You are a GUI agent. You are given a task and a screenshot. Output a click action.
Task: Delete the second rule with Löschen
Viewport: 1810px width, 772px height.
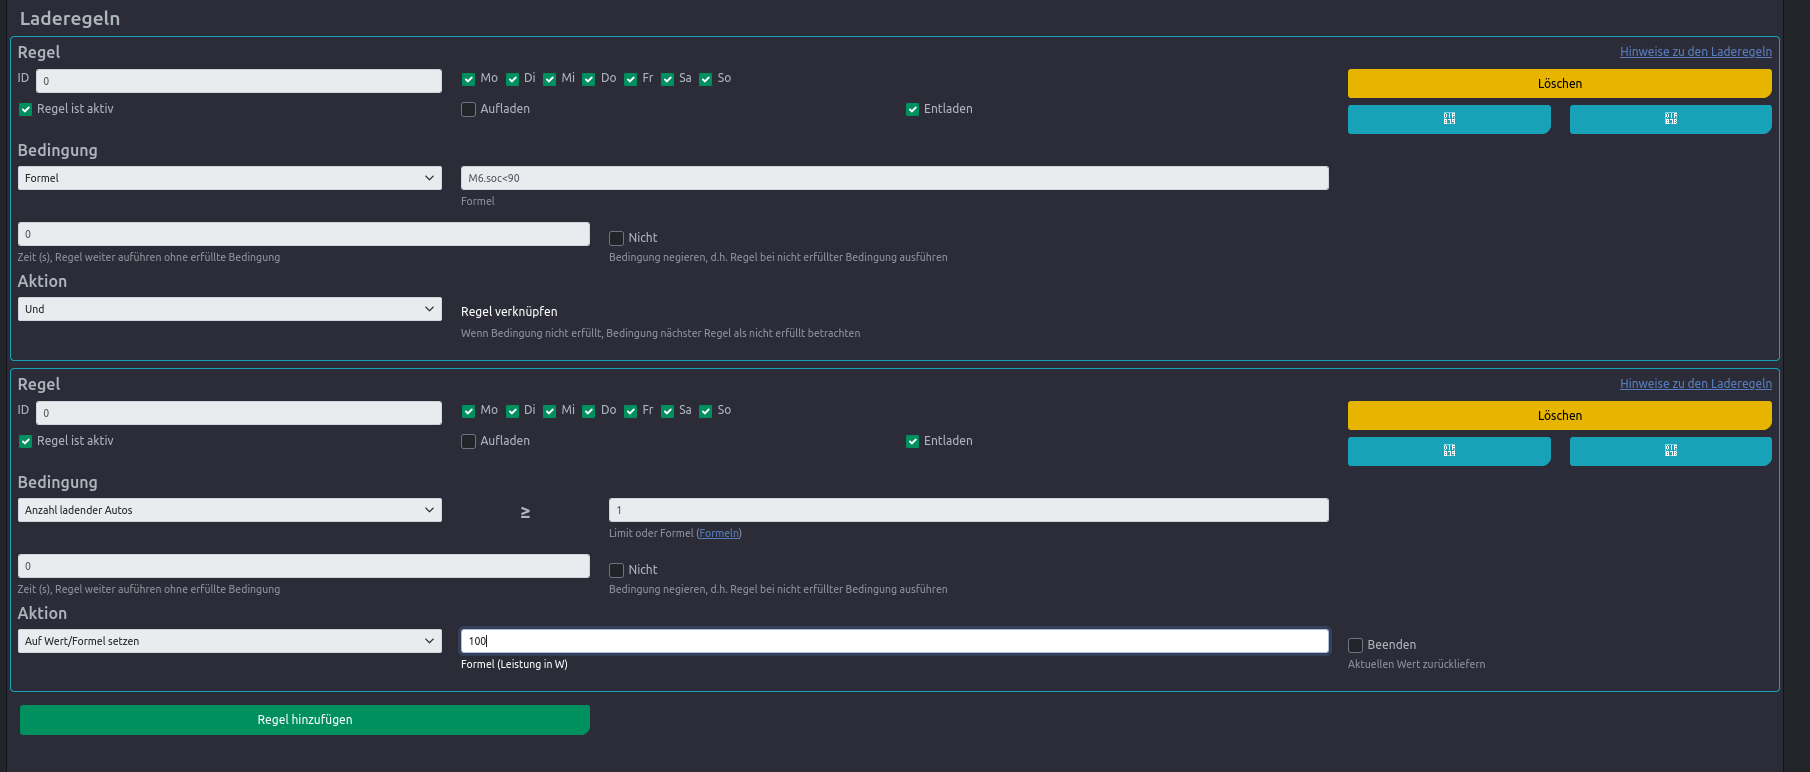(1559, 415)
